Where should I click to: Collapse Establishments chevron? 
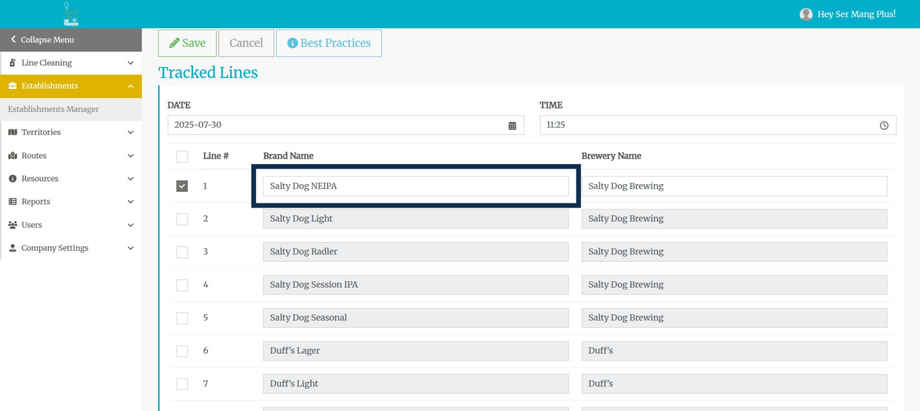[130, 86]
